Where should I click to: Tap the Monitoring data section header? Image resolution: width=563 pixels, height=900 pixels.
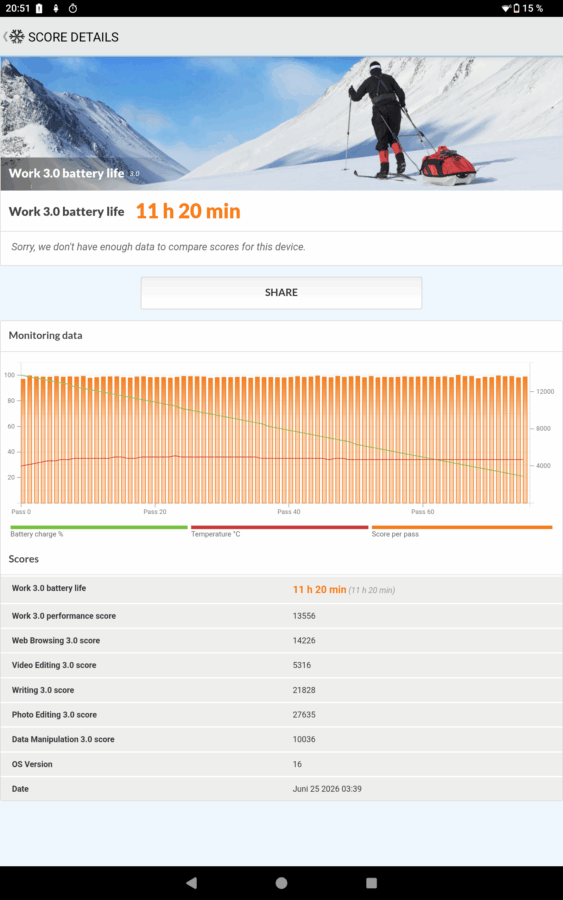click(45, 335)
